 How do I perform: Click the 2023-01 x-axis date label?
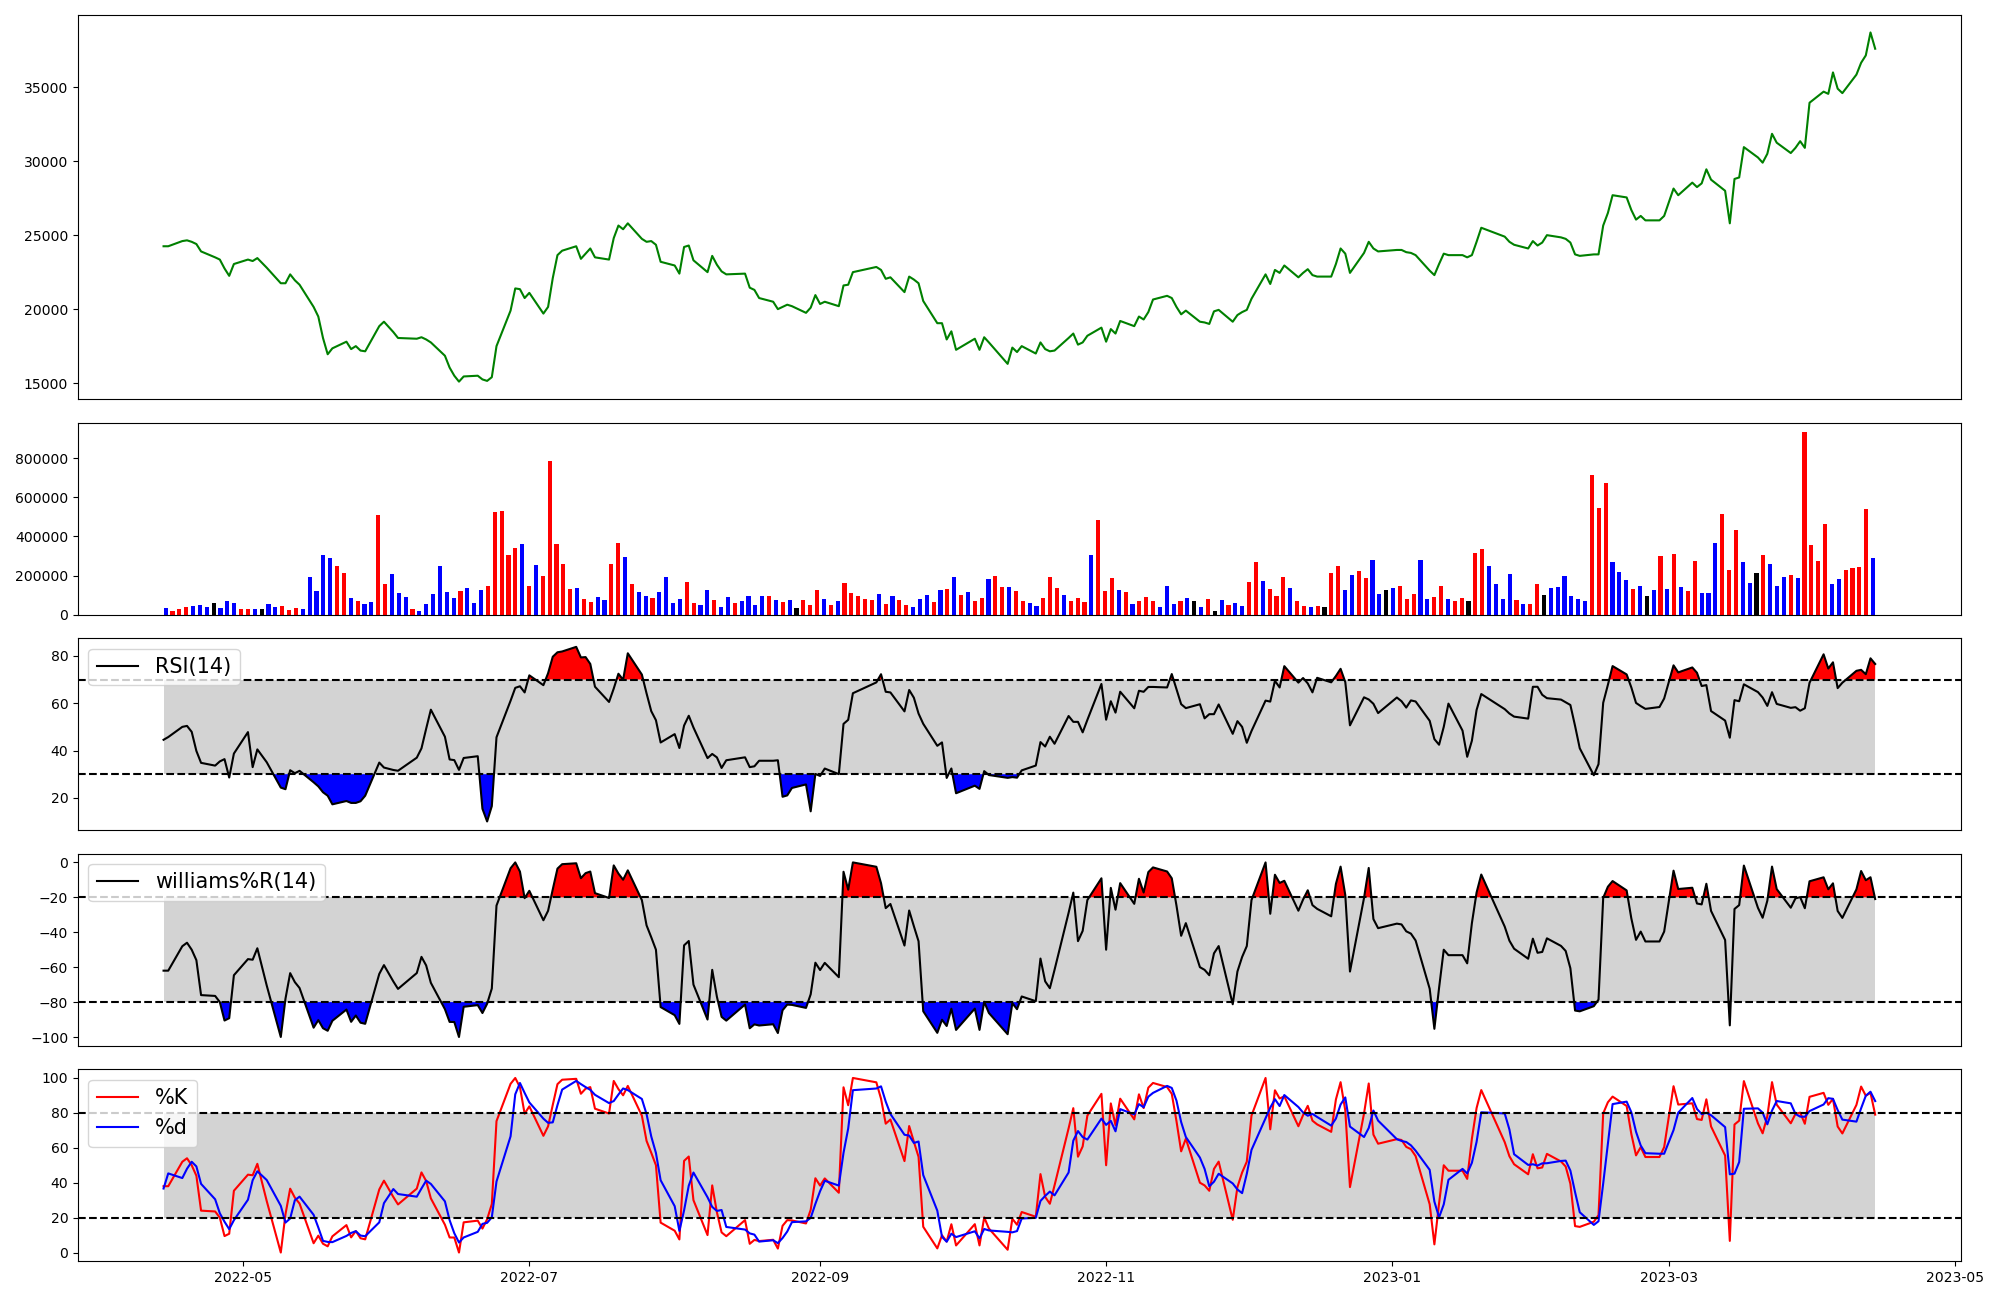pyautogui.click(x=1392, y=1277)
